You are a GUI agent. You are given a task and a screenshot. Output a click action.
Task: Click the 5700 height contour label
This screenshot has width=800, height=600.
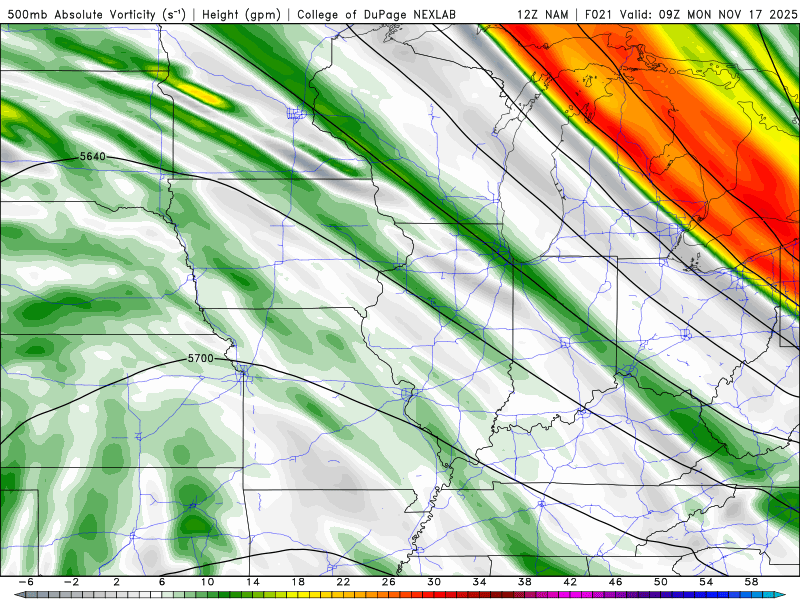coord(201,359)
